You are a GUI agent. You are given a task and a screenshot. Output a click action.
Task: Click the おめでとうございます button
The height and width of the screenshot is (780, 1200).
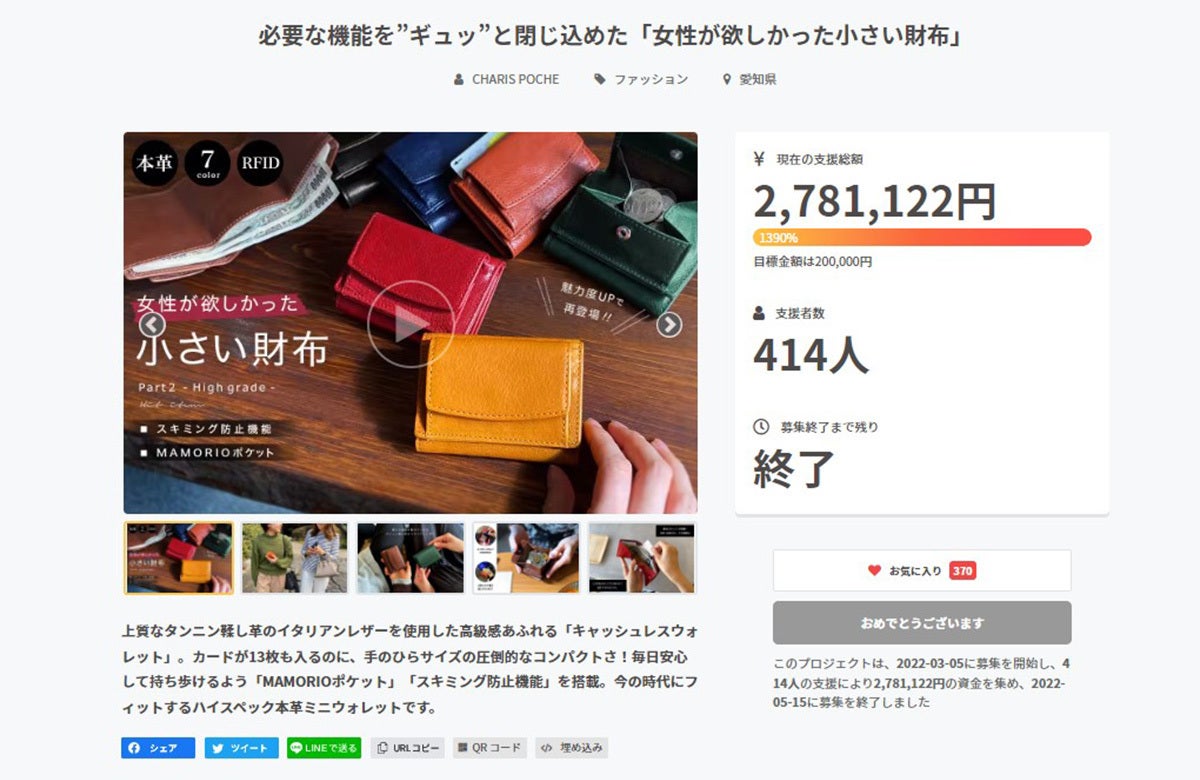922,623
